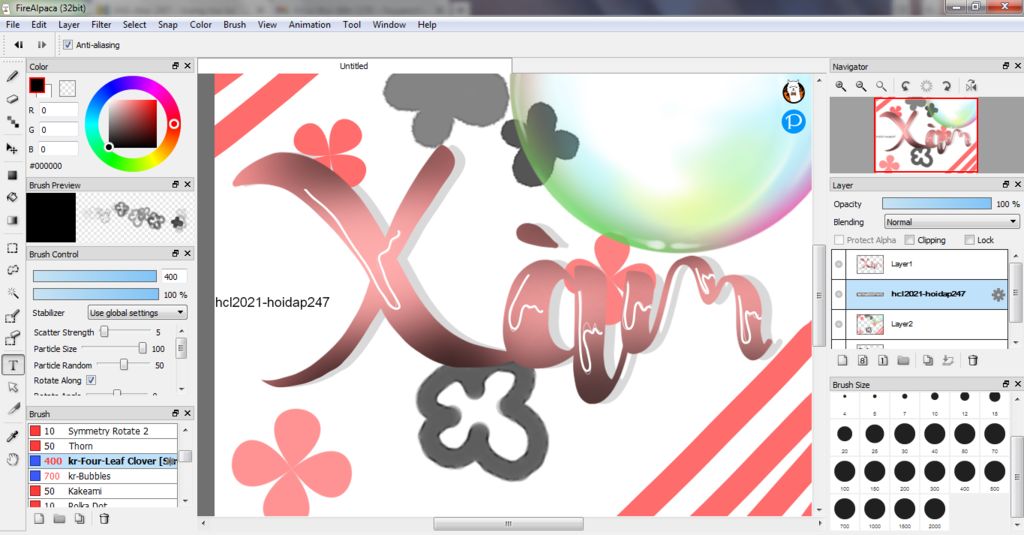Select the Eyedropper tool
1024x535 pixels.
(x=12, y=436)
